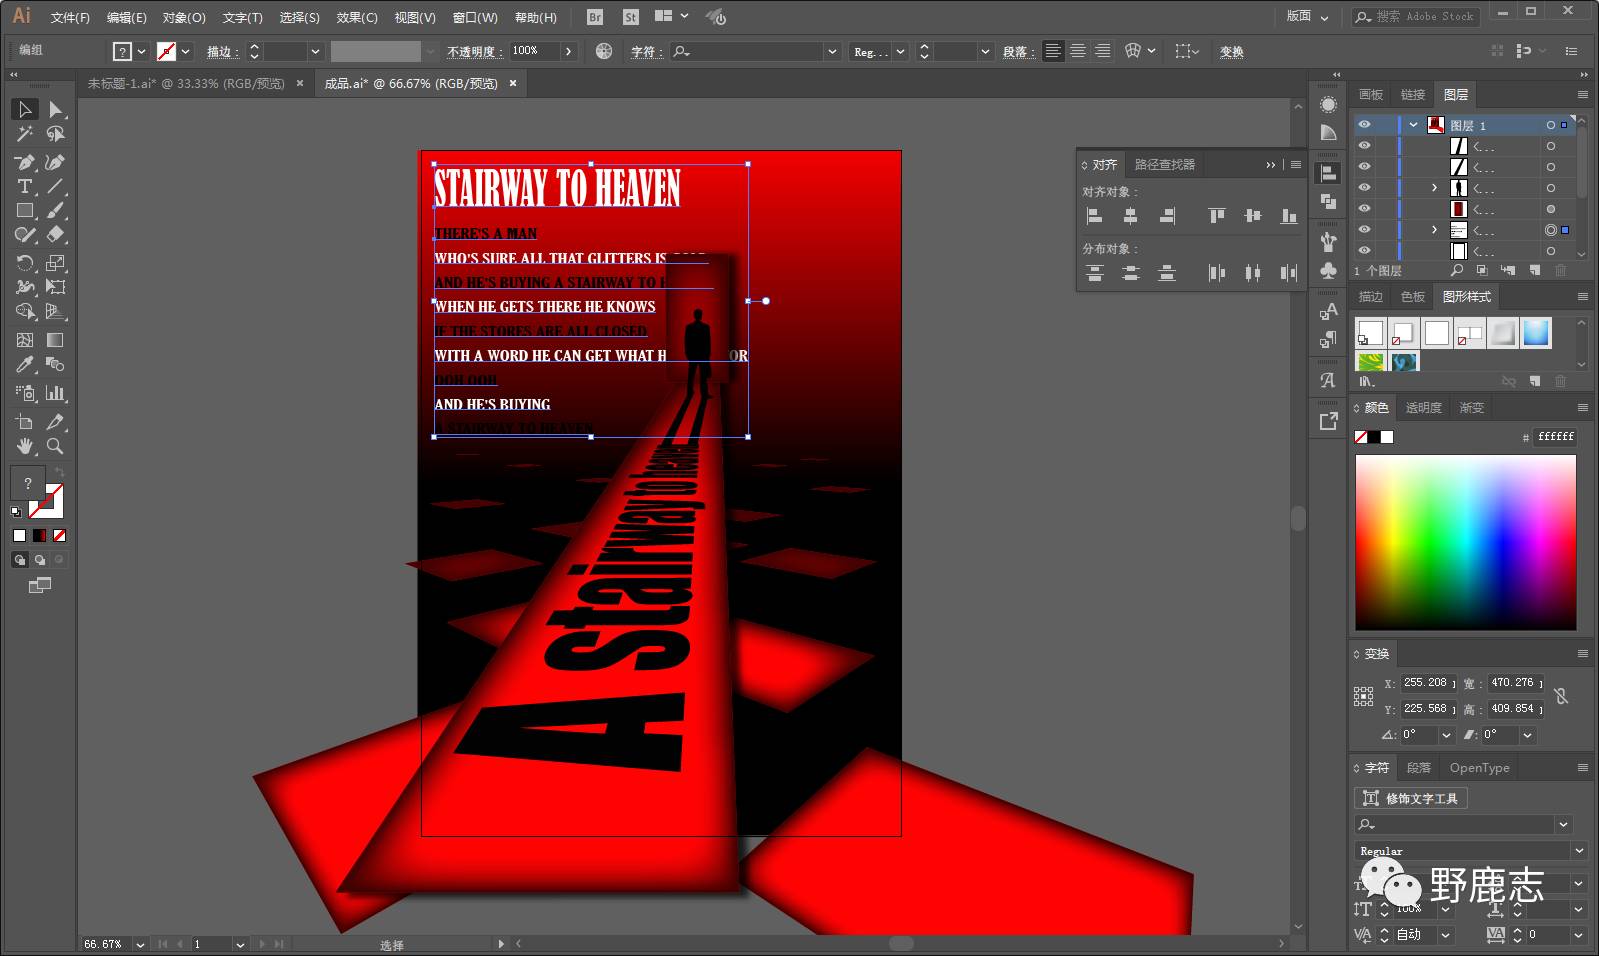Activate the Zoom magnifier tool
The width and height of the screenshot is (1599, 956).
(56, 446)
